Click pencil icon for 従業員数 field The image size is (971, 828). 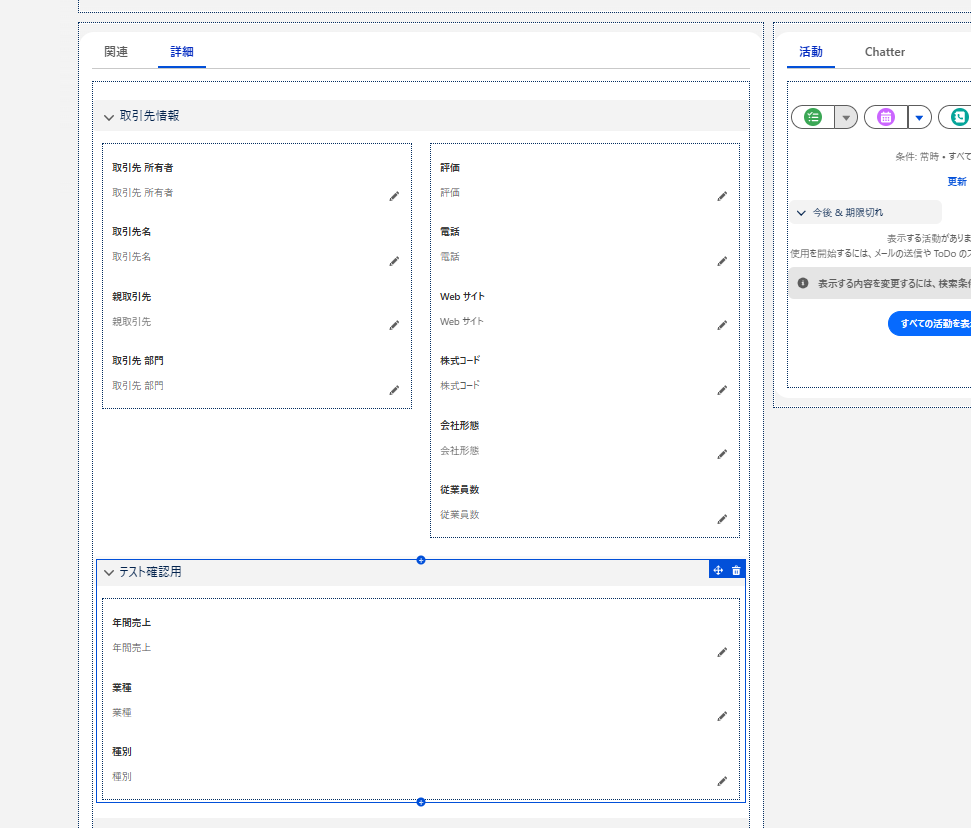722,519
